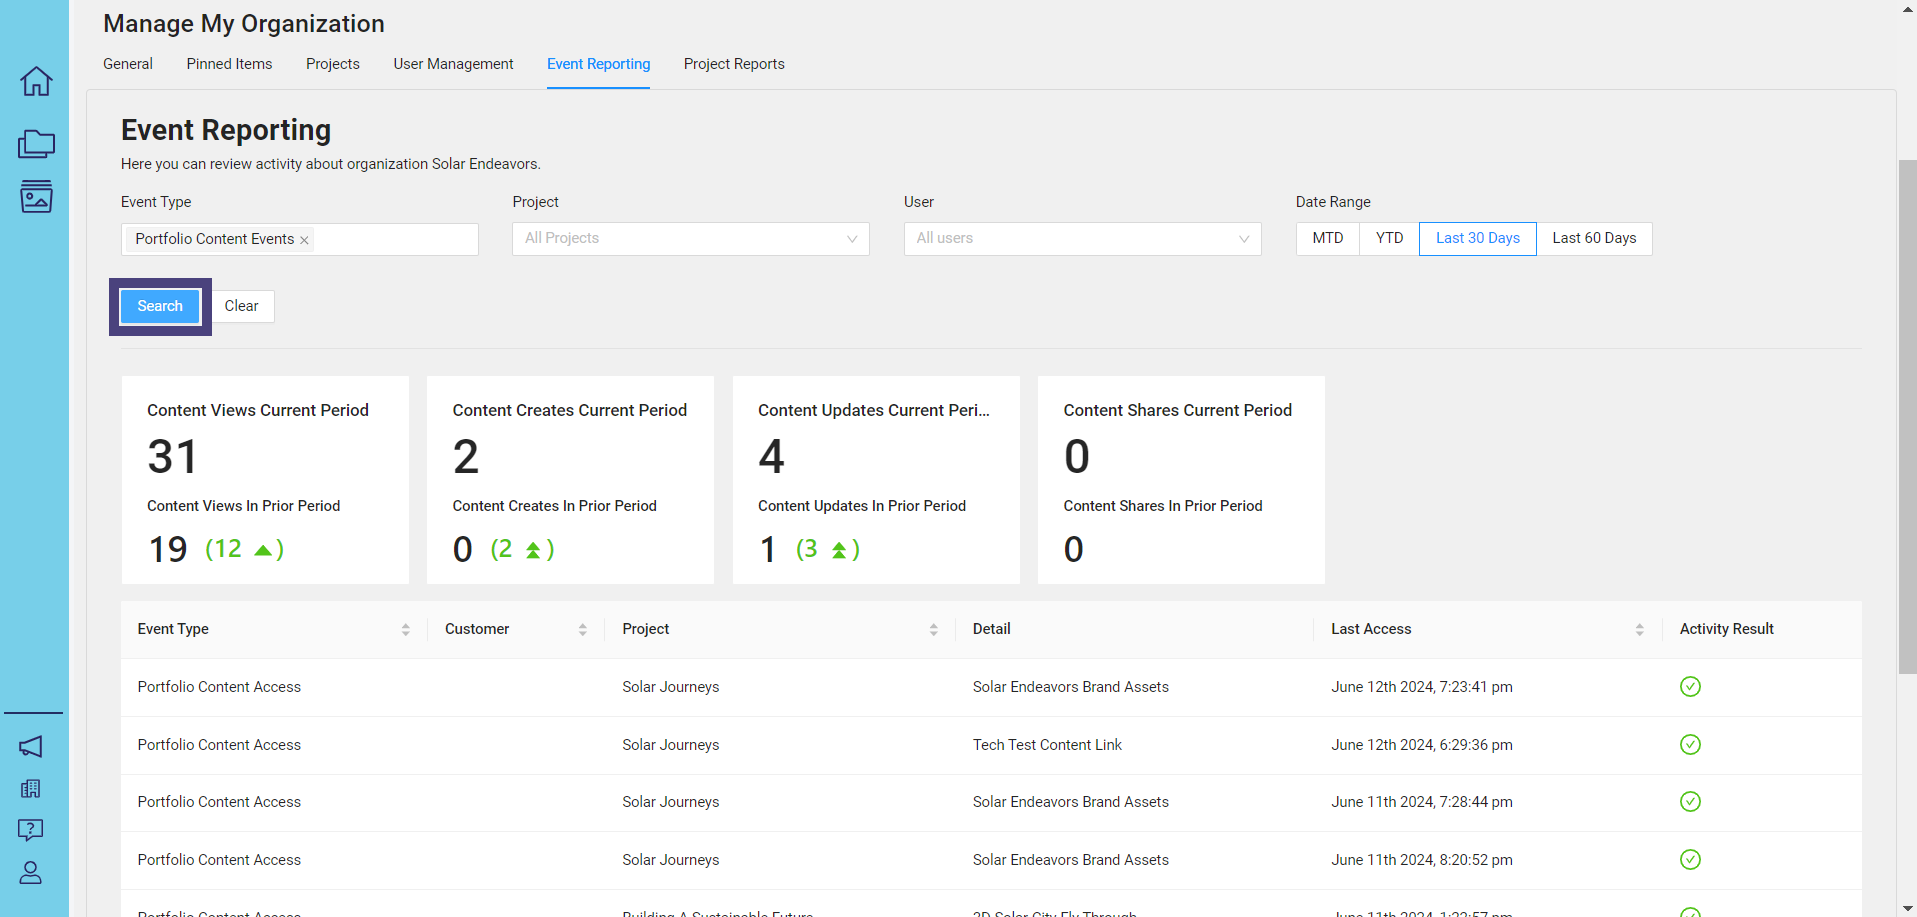Click success checkmark for 6:29:36 pm row
Viewport: 1917px width, 917px height.
[1690, 745]
